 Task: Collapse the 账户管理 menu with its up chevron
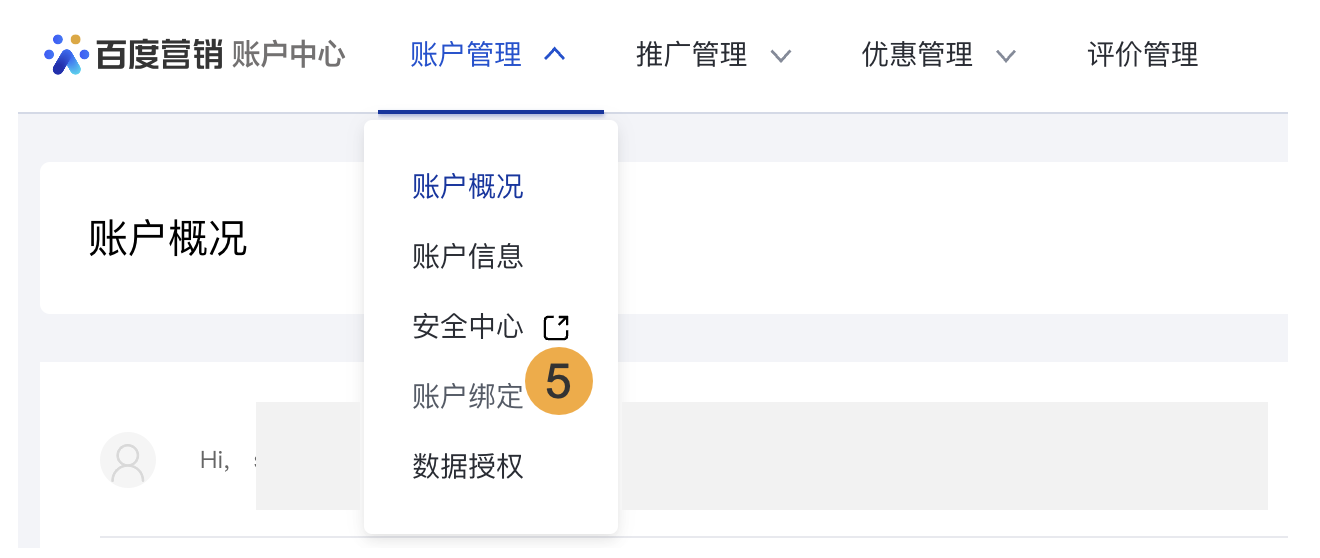click(554, 54)
